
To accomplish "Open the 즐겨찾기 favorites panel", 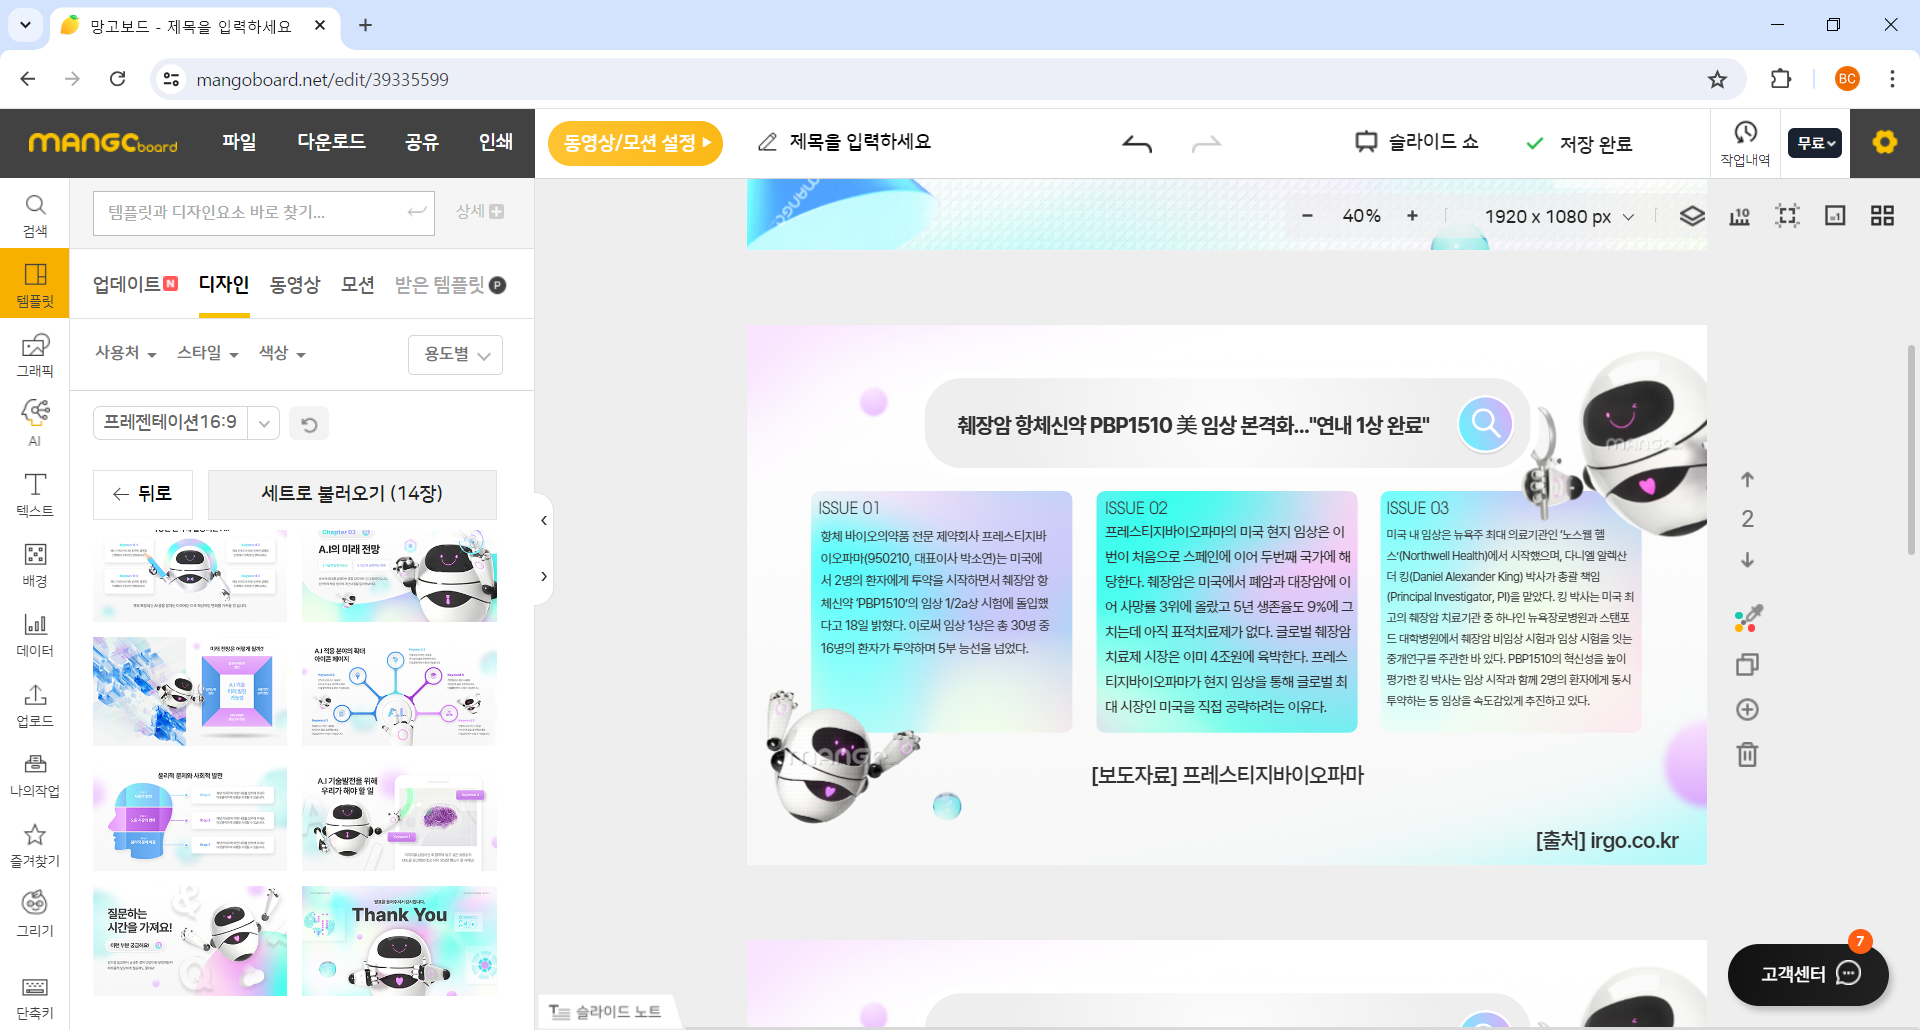I will click(35, 845).
